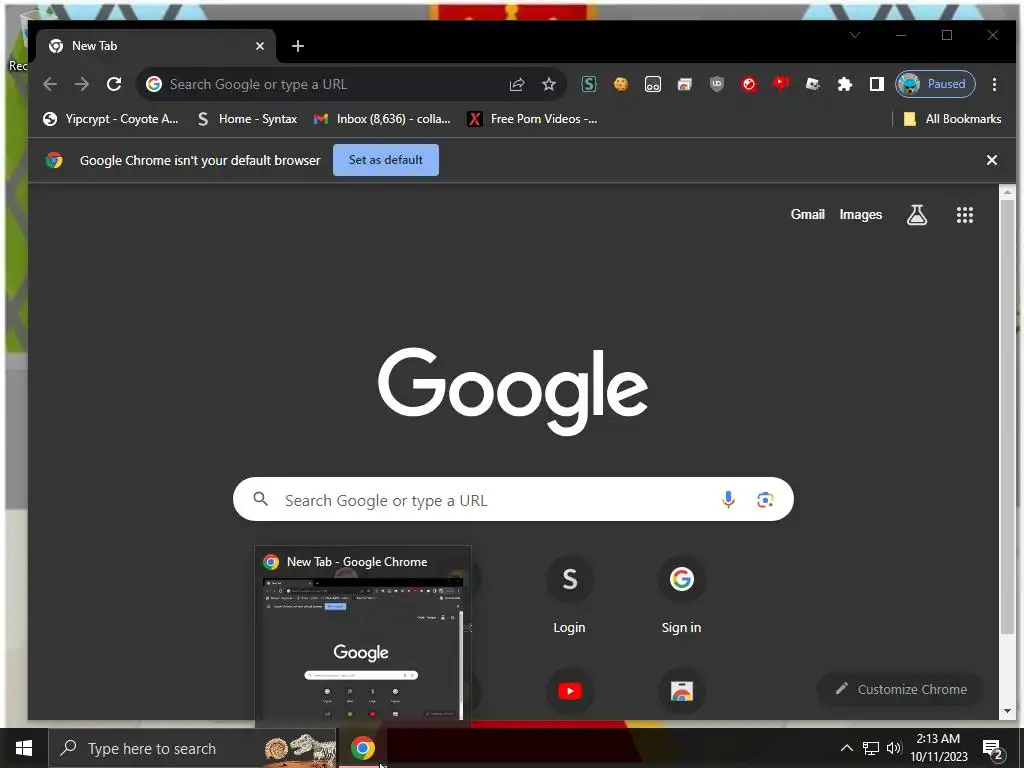Open the Chrome Web Store shortcut

(x=681, y=692)
